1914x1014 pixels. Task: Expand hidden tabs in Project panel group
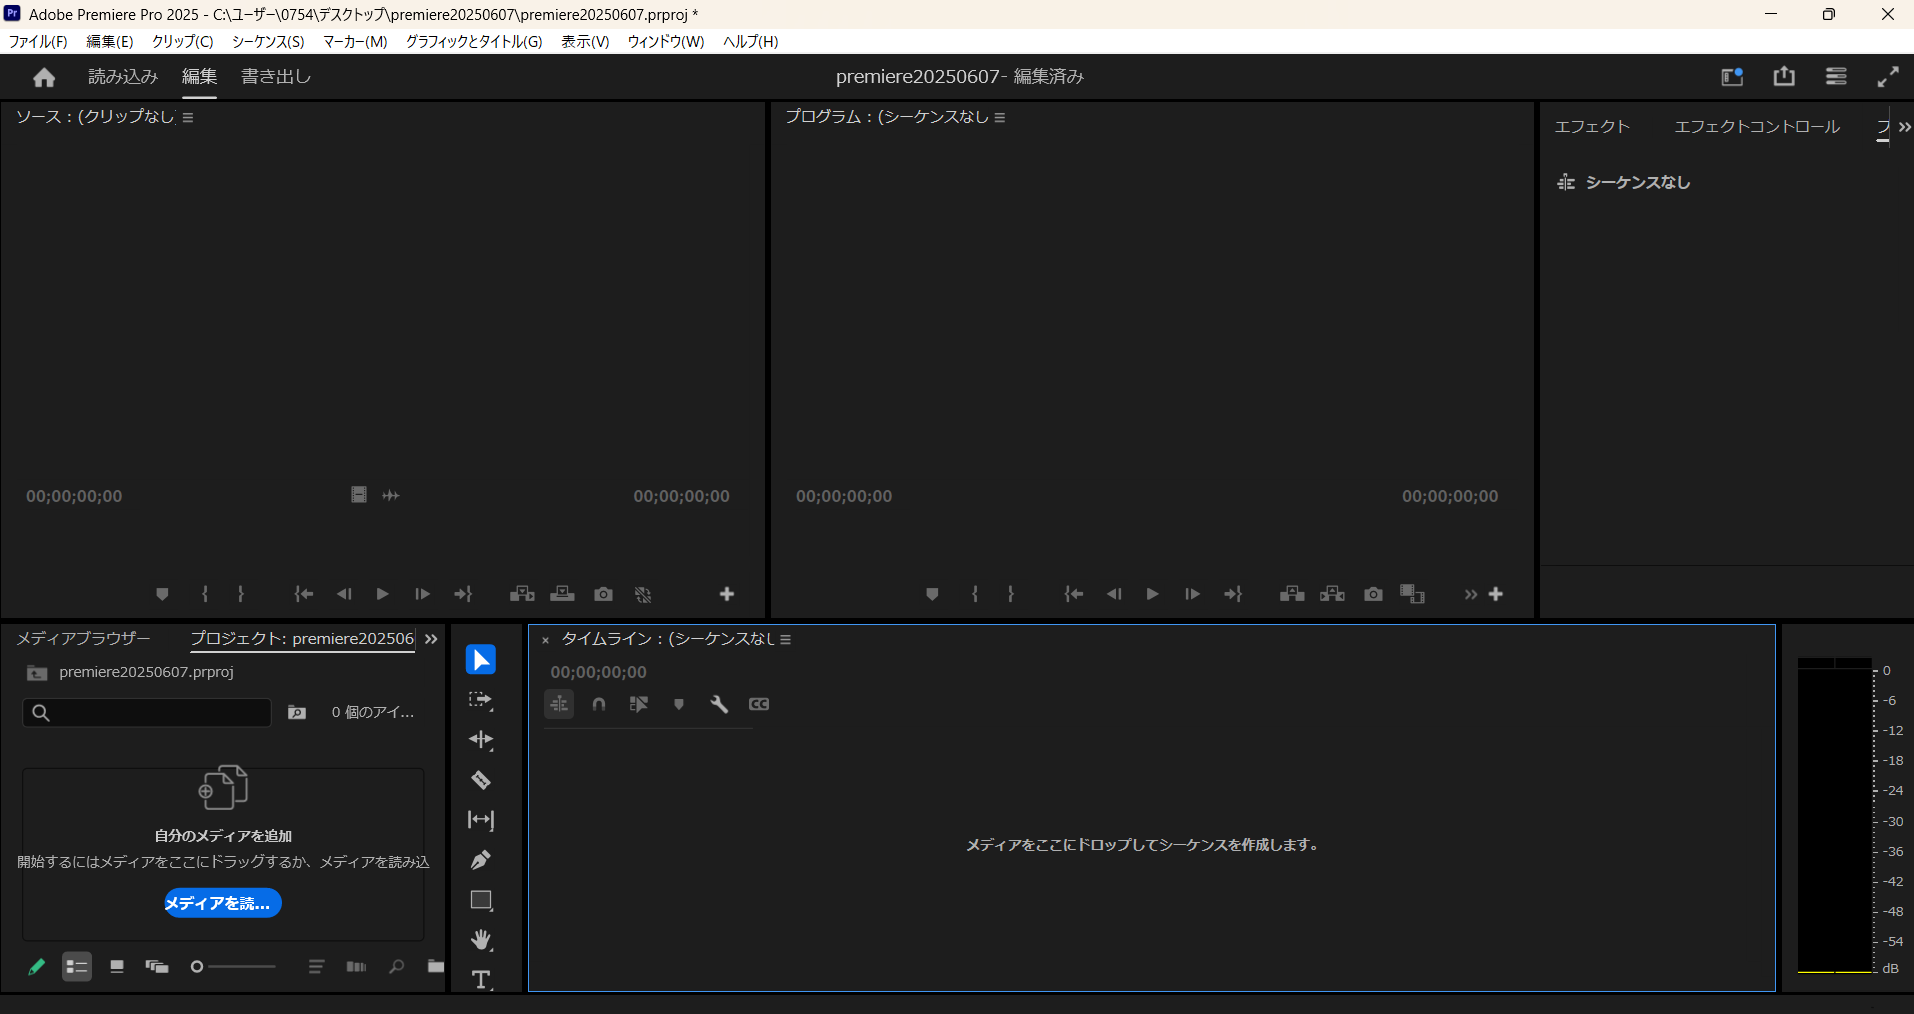(431, 639)
